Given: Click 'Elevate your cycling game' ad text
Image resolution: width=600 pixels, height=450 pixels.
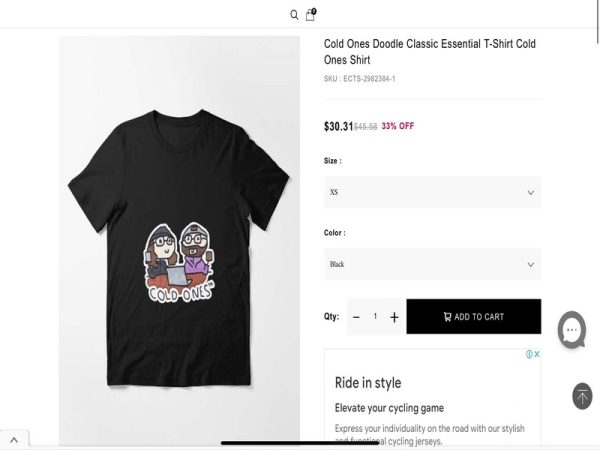Looking at the screenshot, I should (x=389, y=408).
